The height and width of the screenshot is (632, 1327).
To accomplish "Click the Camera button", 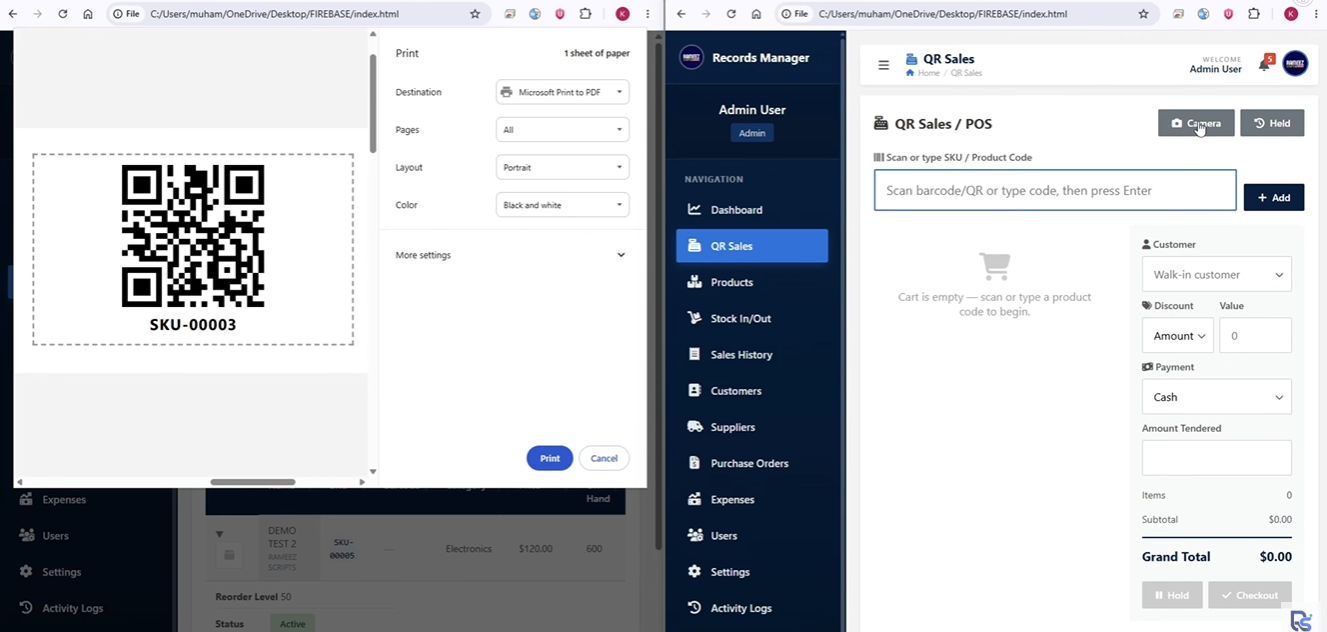I will 1196,123.
